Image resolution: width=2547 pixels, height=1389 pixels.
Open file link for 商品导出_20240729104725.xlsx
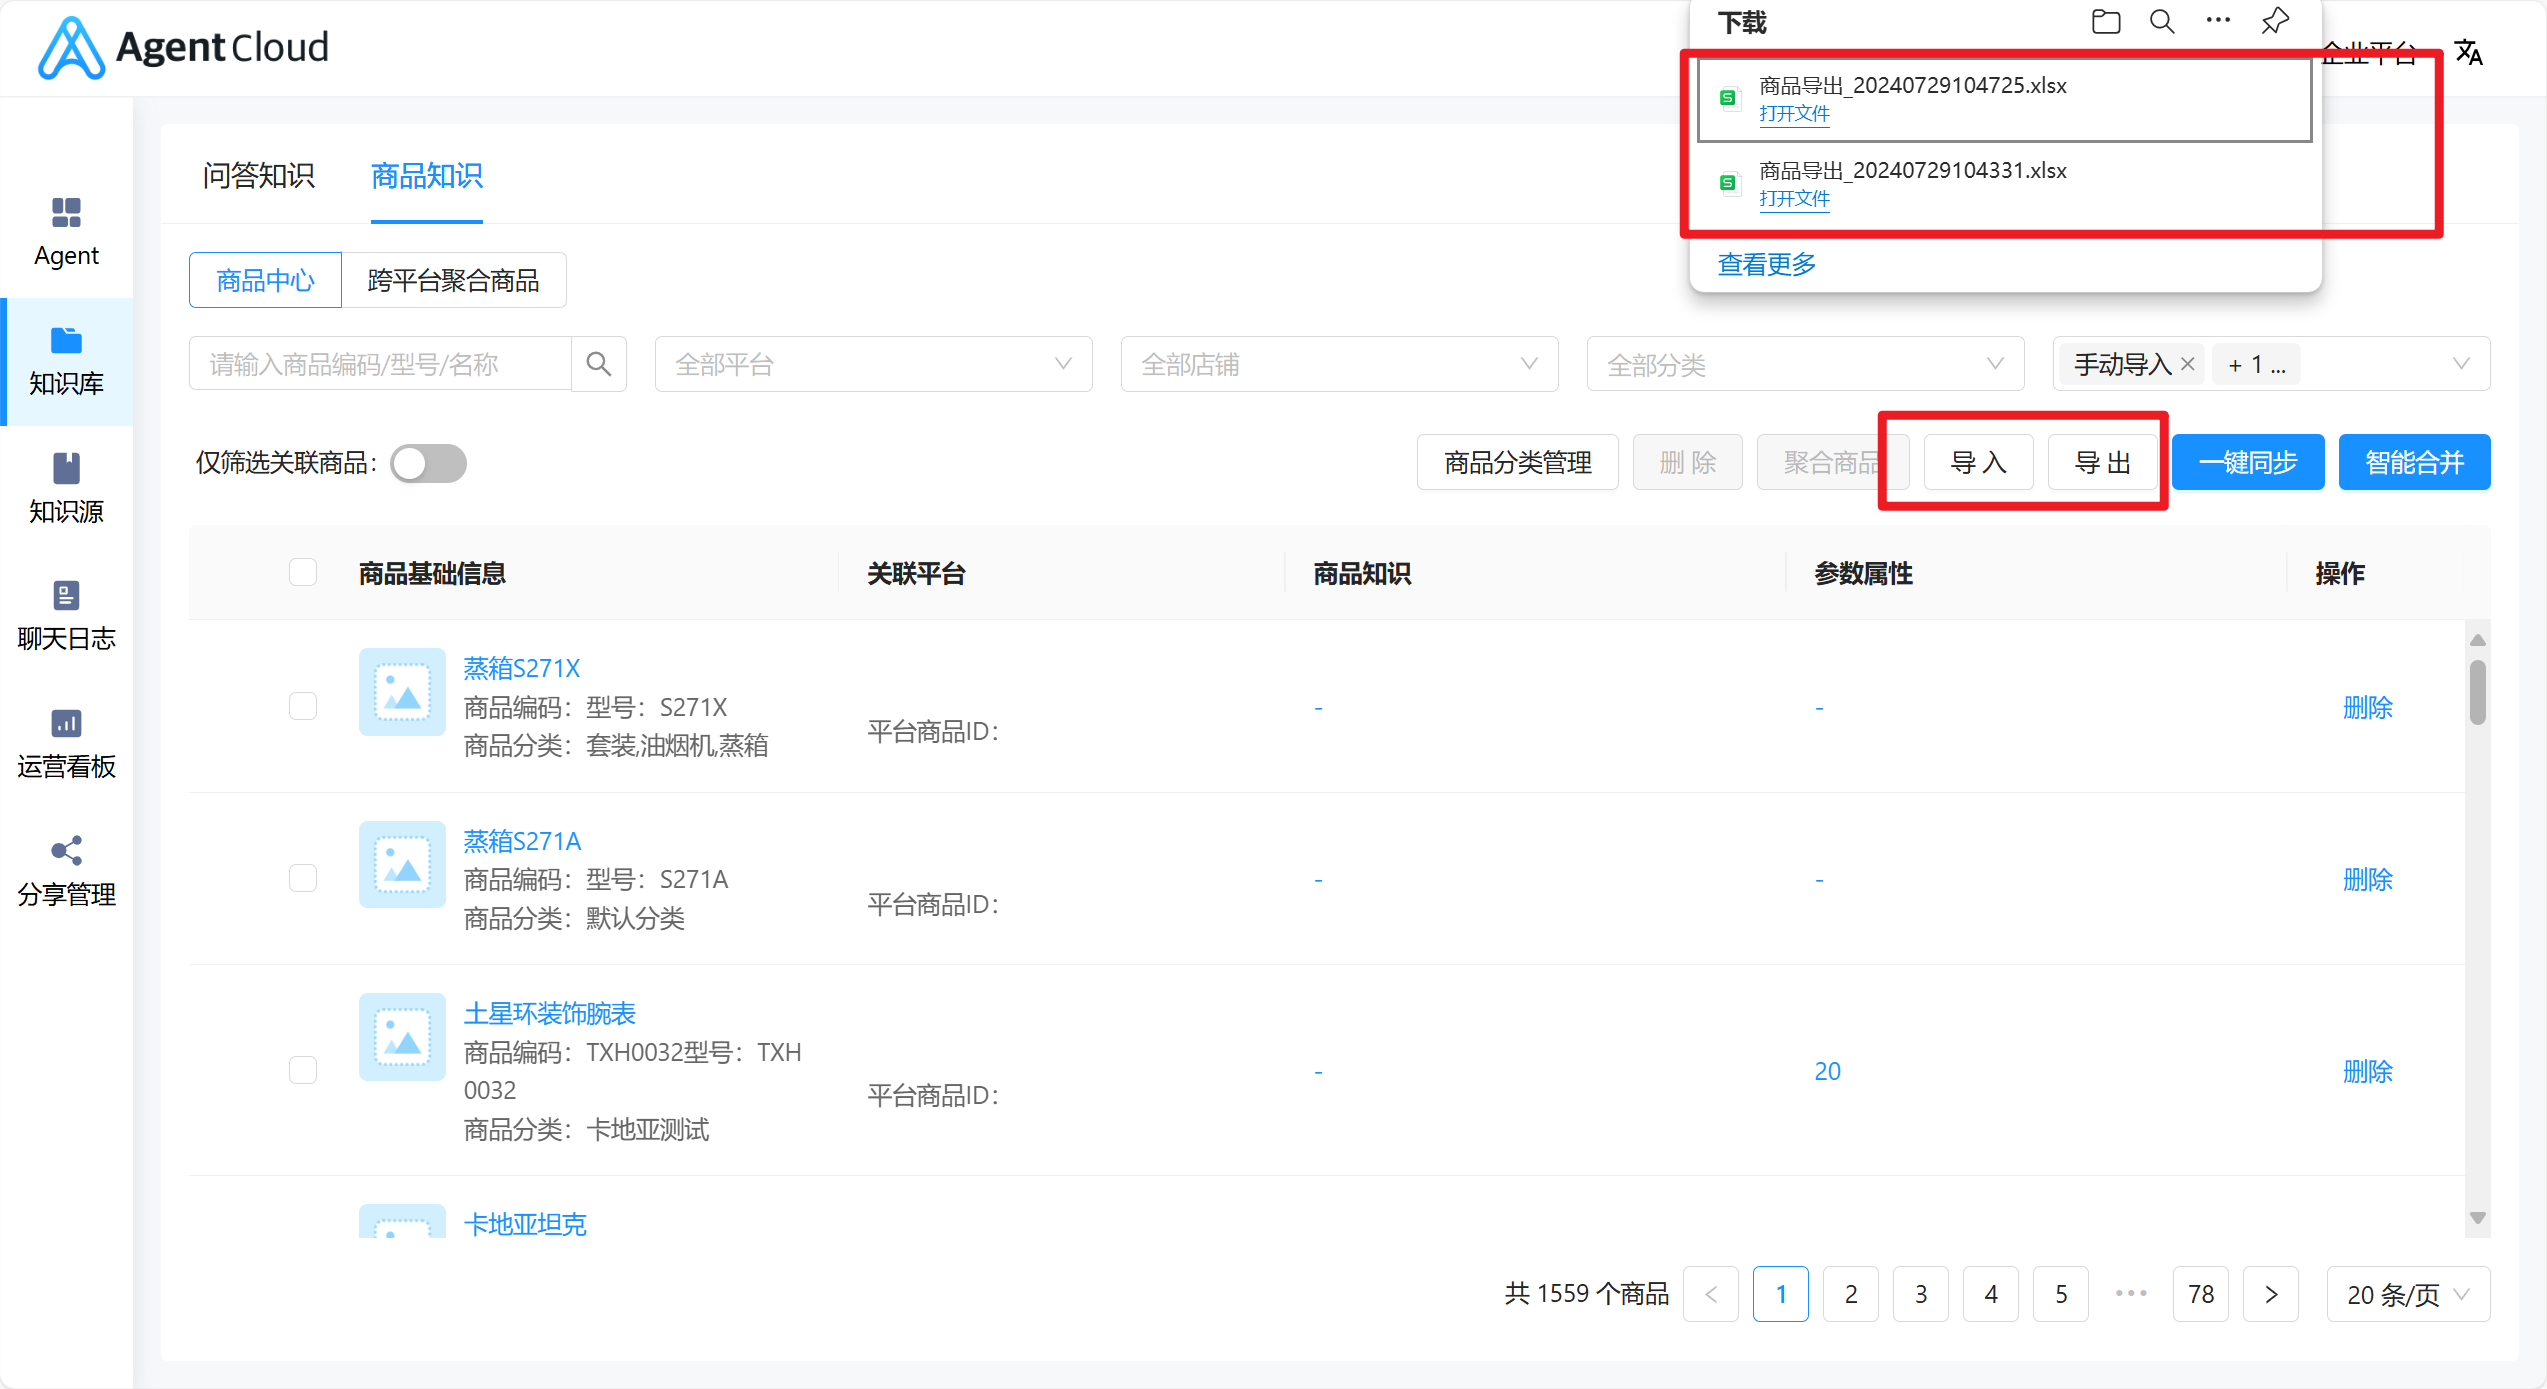click(x=1794, y=114)
